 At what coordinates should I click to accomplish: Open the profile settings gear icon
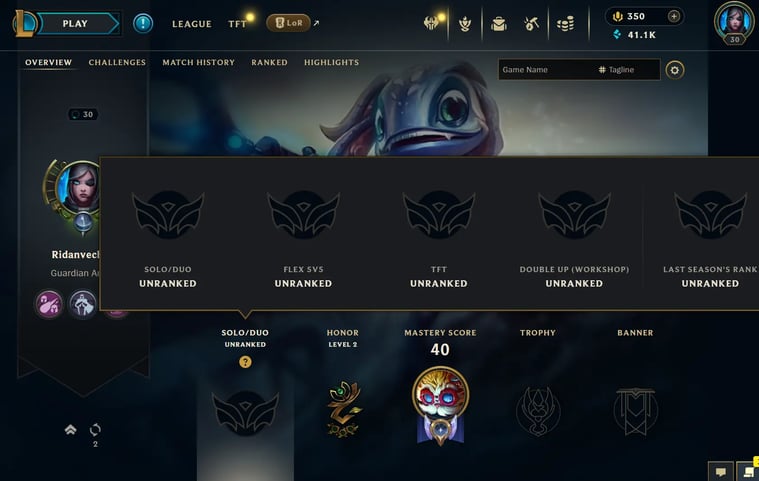[x=674, y=70]
